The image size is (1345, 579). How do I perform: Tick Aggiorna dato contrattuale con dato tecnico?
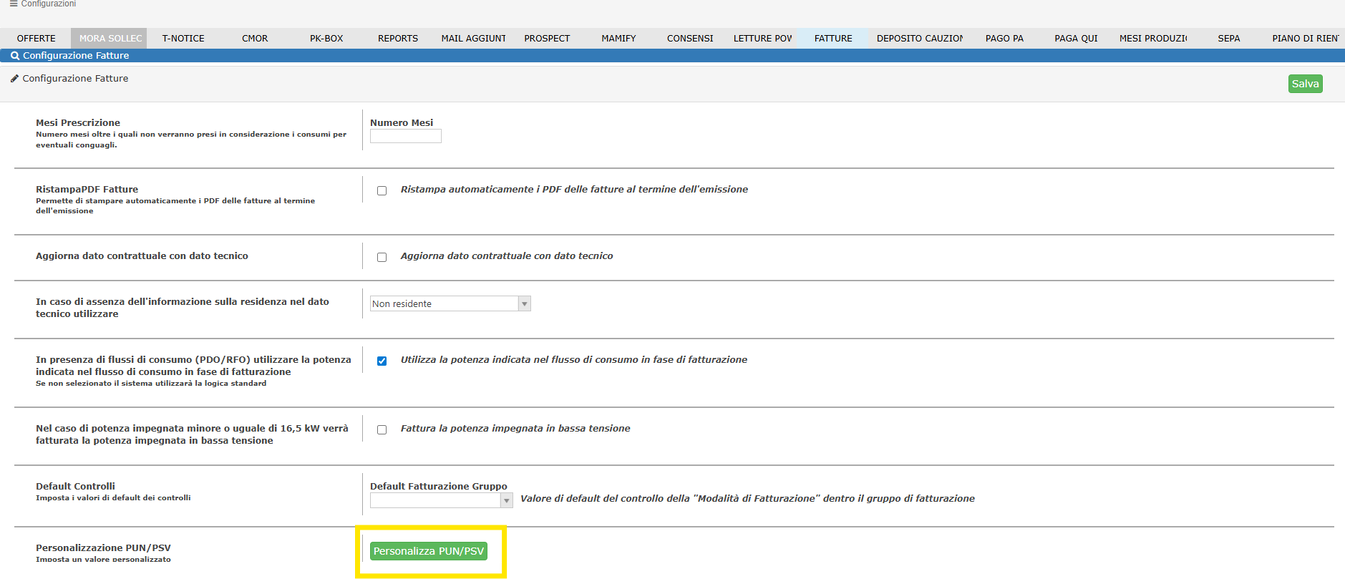[x=382, y=257]
